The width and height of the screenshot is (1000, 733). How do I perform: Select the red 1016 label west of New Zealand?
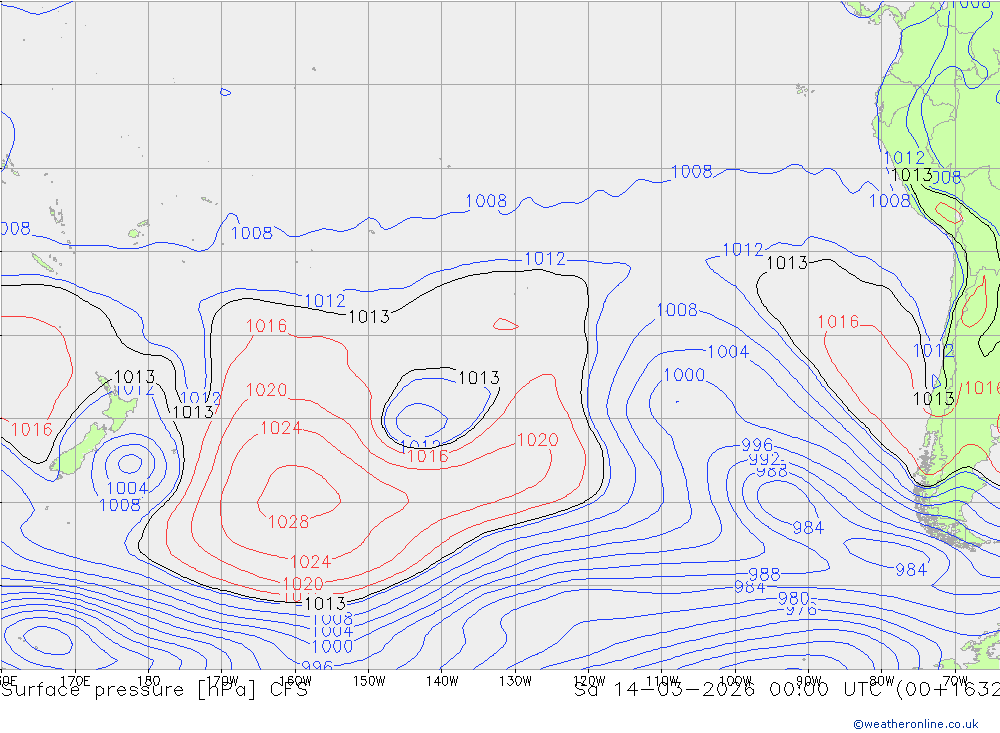click(x=31, y=429)
